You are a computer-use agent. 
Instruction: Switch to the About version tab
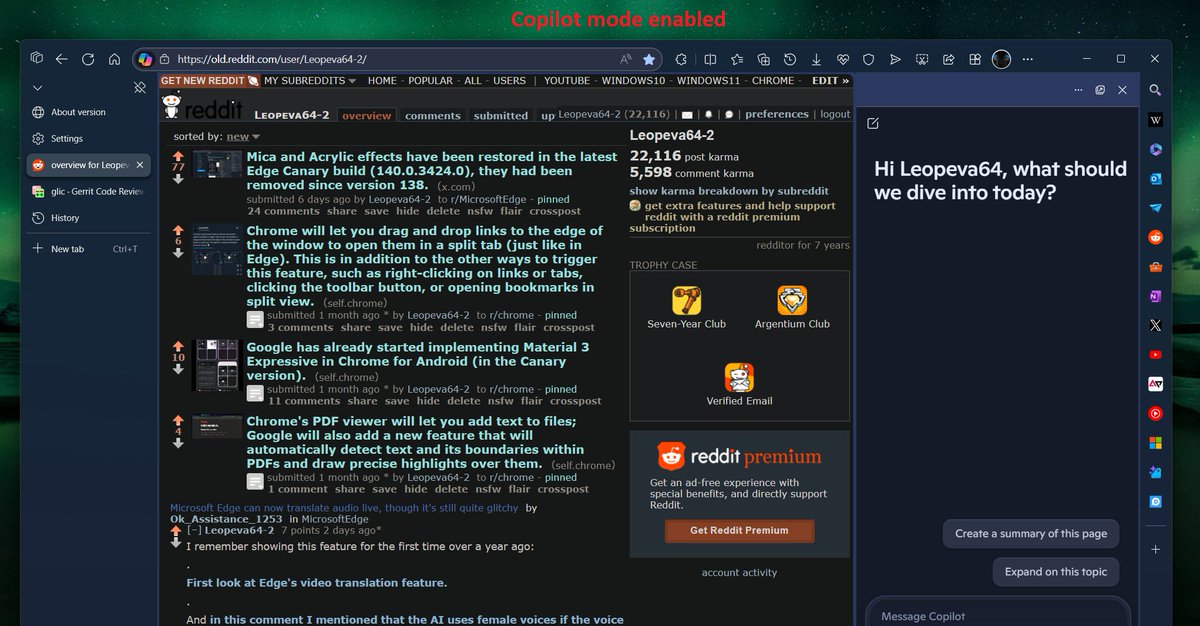point(88,112)
